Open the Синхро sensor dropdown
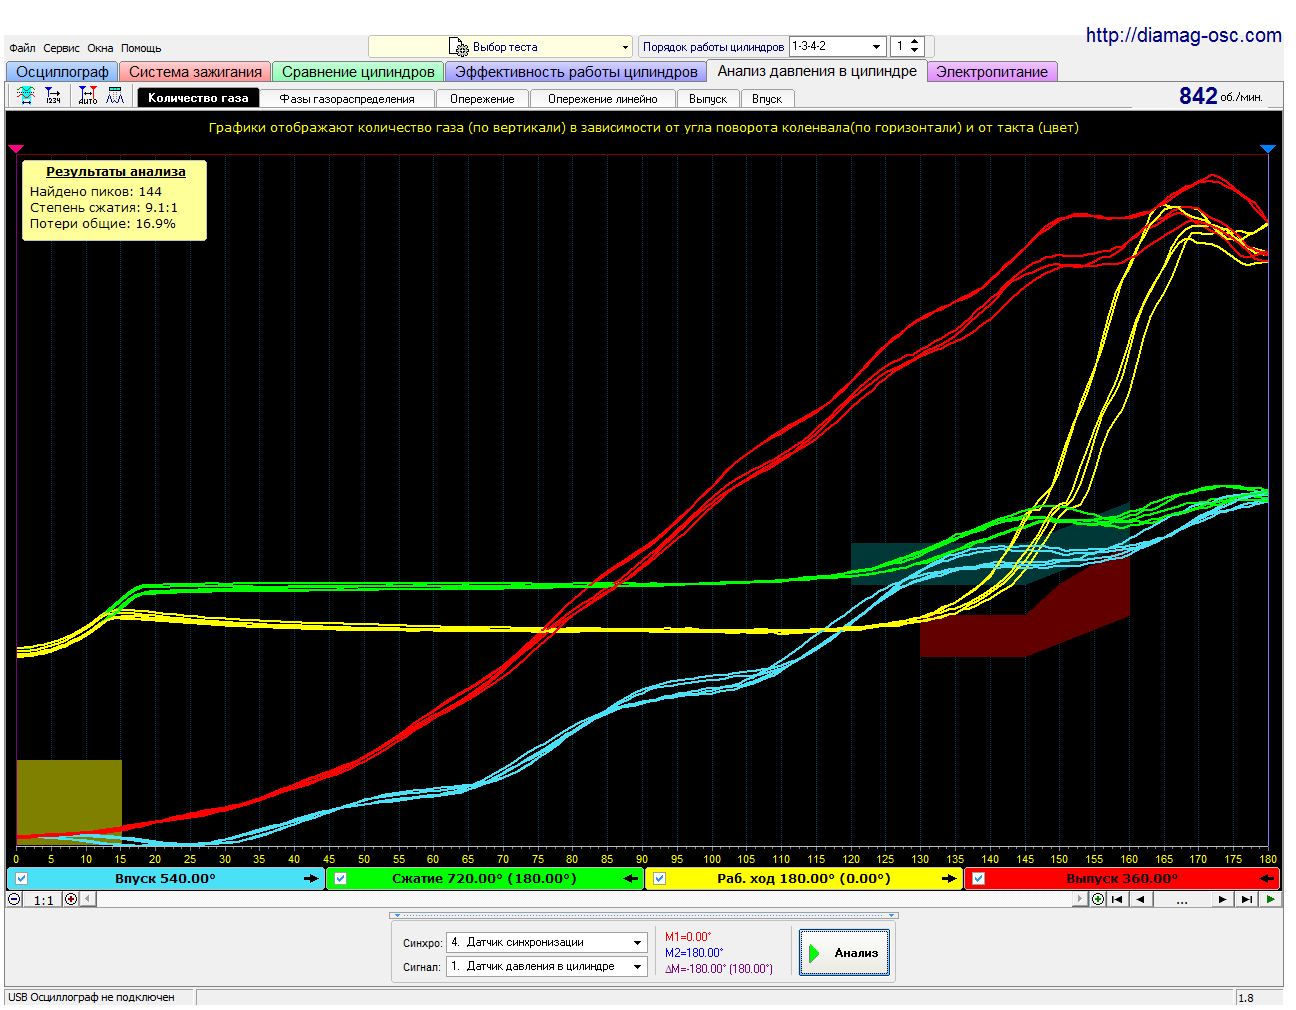Screen dimensions: 1296x1010 (x=637, y=943)
